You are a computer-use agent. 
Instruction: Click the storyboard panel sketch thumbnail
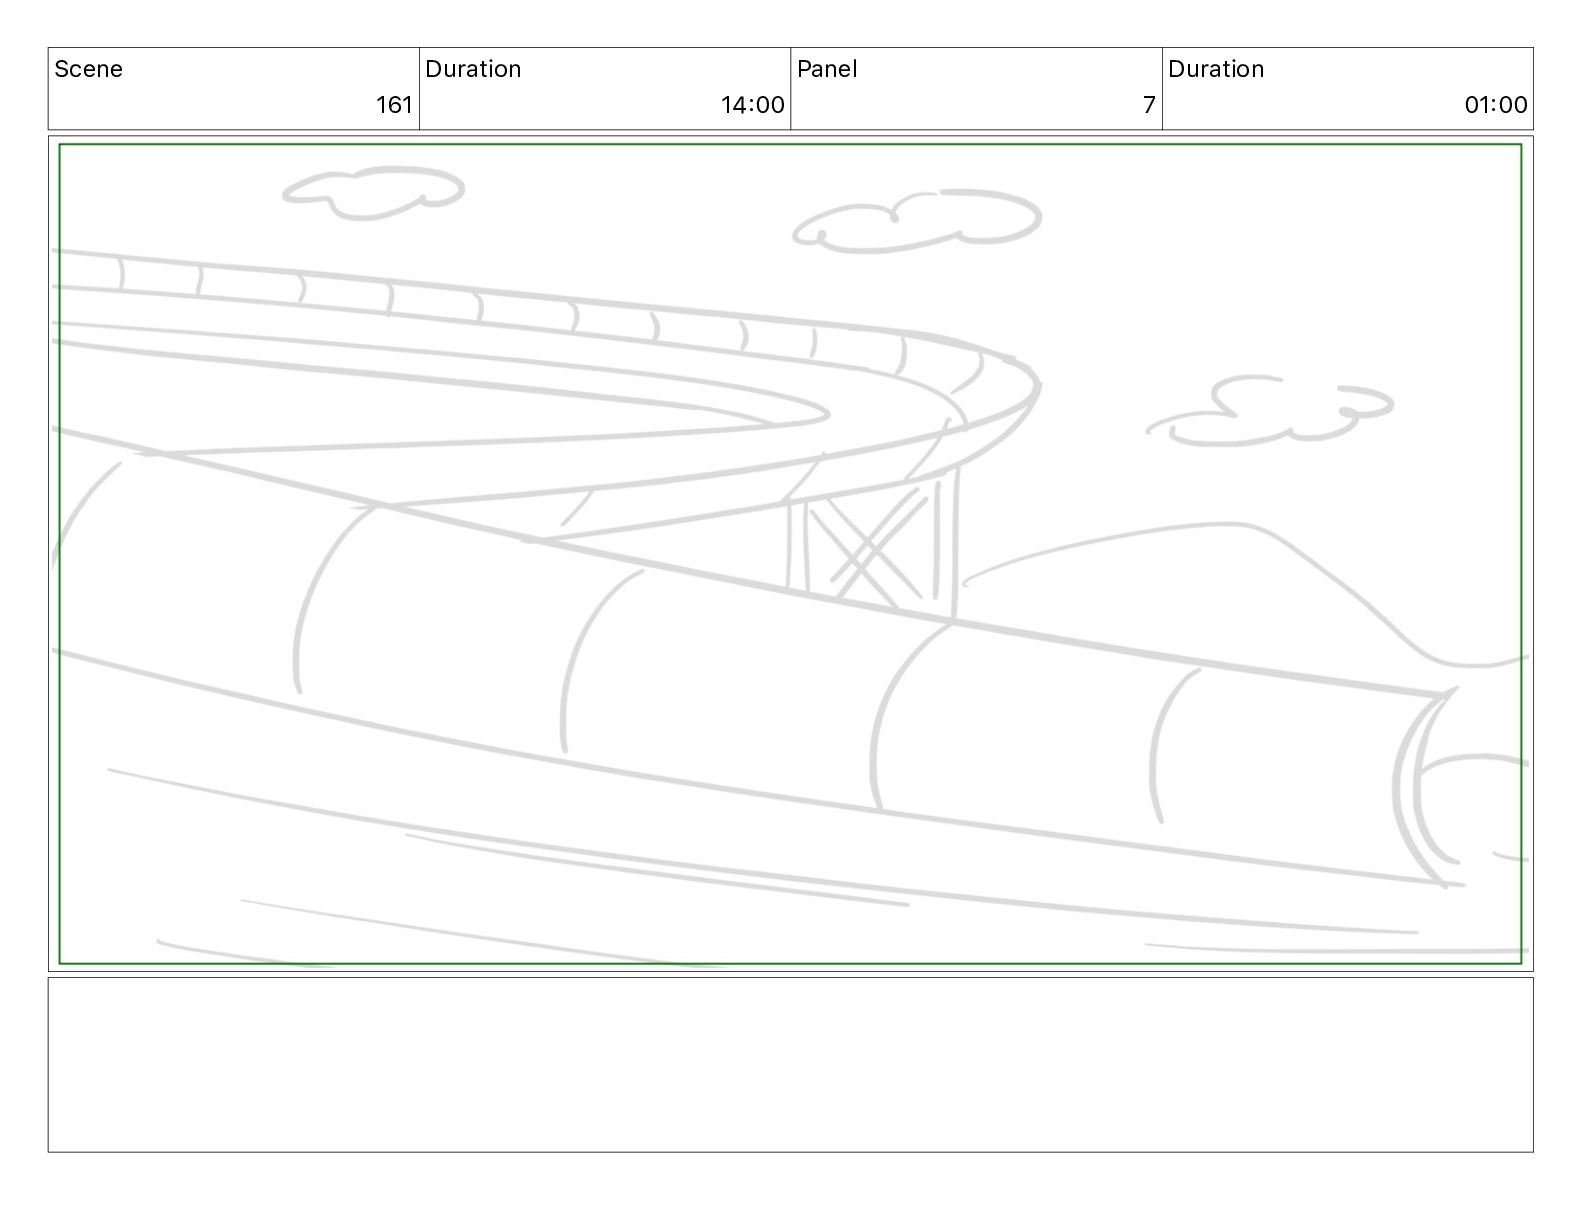[x=790, y=554]
